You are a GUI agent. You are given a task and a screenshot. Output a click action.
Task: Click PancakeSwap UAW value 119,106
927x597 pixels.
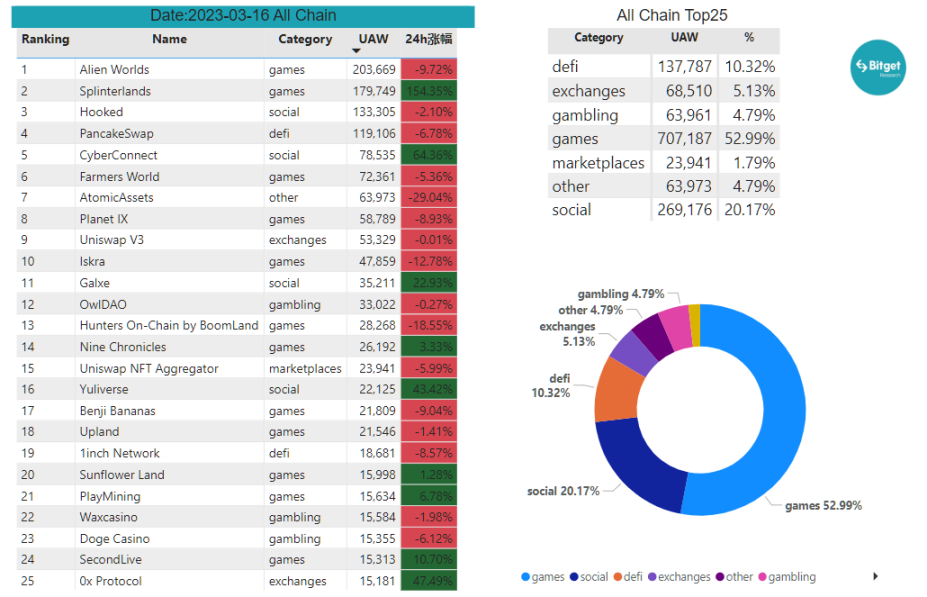(374, 134)
